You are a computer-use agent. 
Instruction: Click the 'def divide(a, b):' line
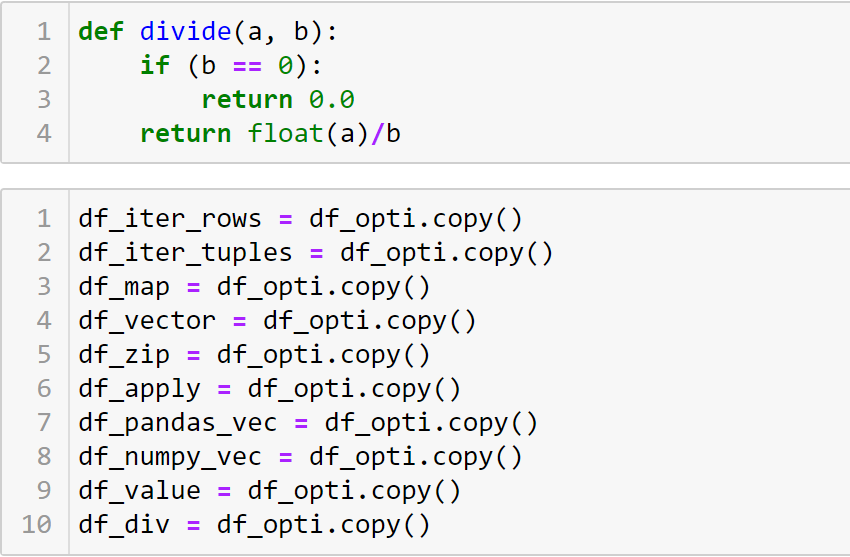coord(208,32)
